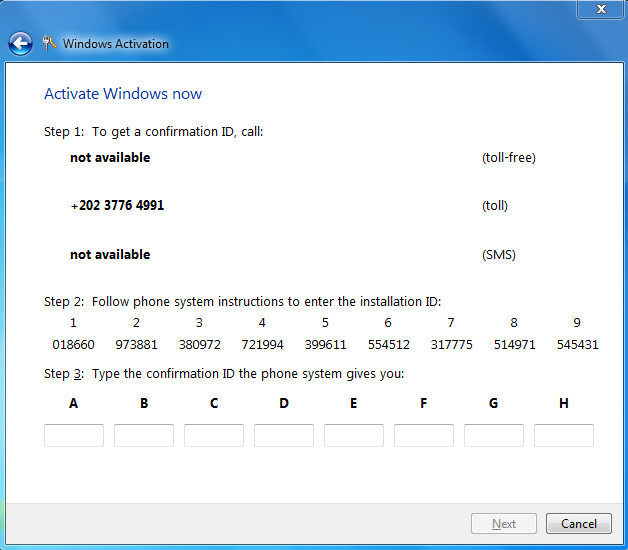
Task: Click installation ID group 399611
Action: click(325, 345)
